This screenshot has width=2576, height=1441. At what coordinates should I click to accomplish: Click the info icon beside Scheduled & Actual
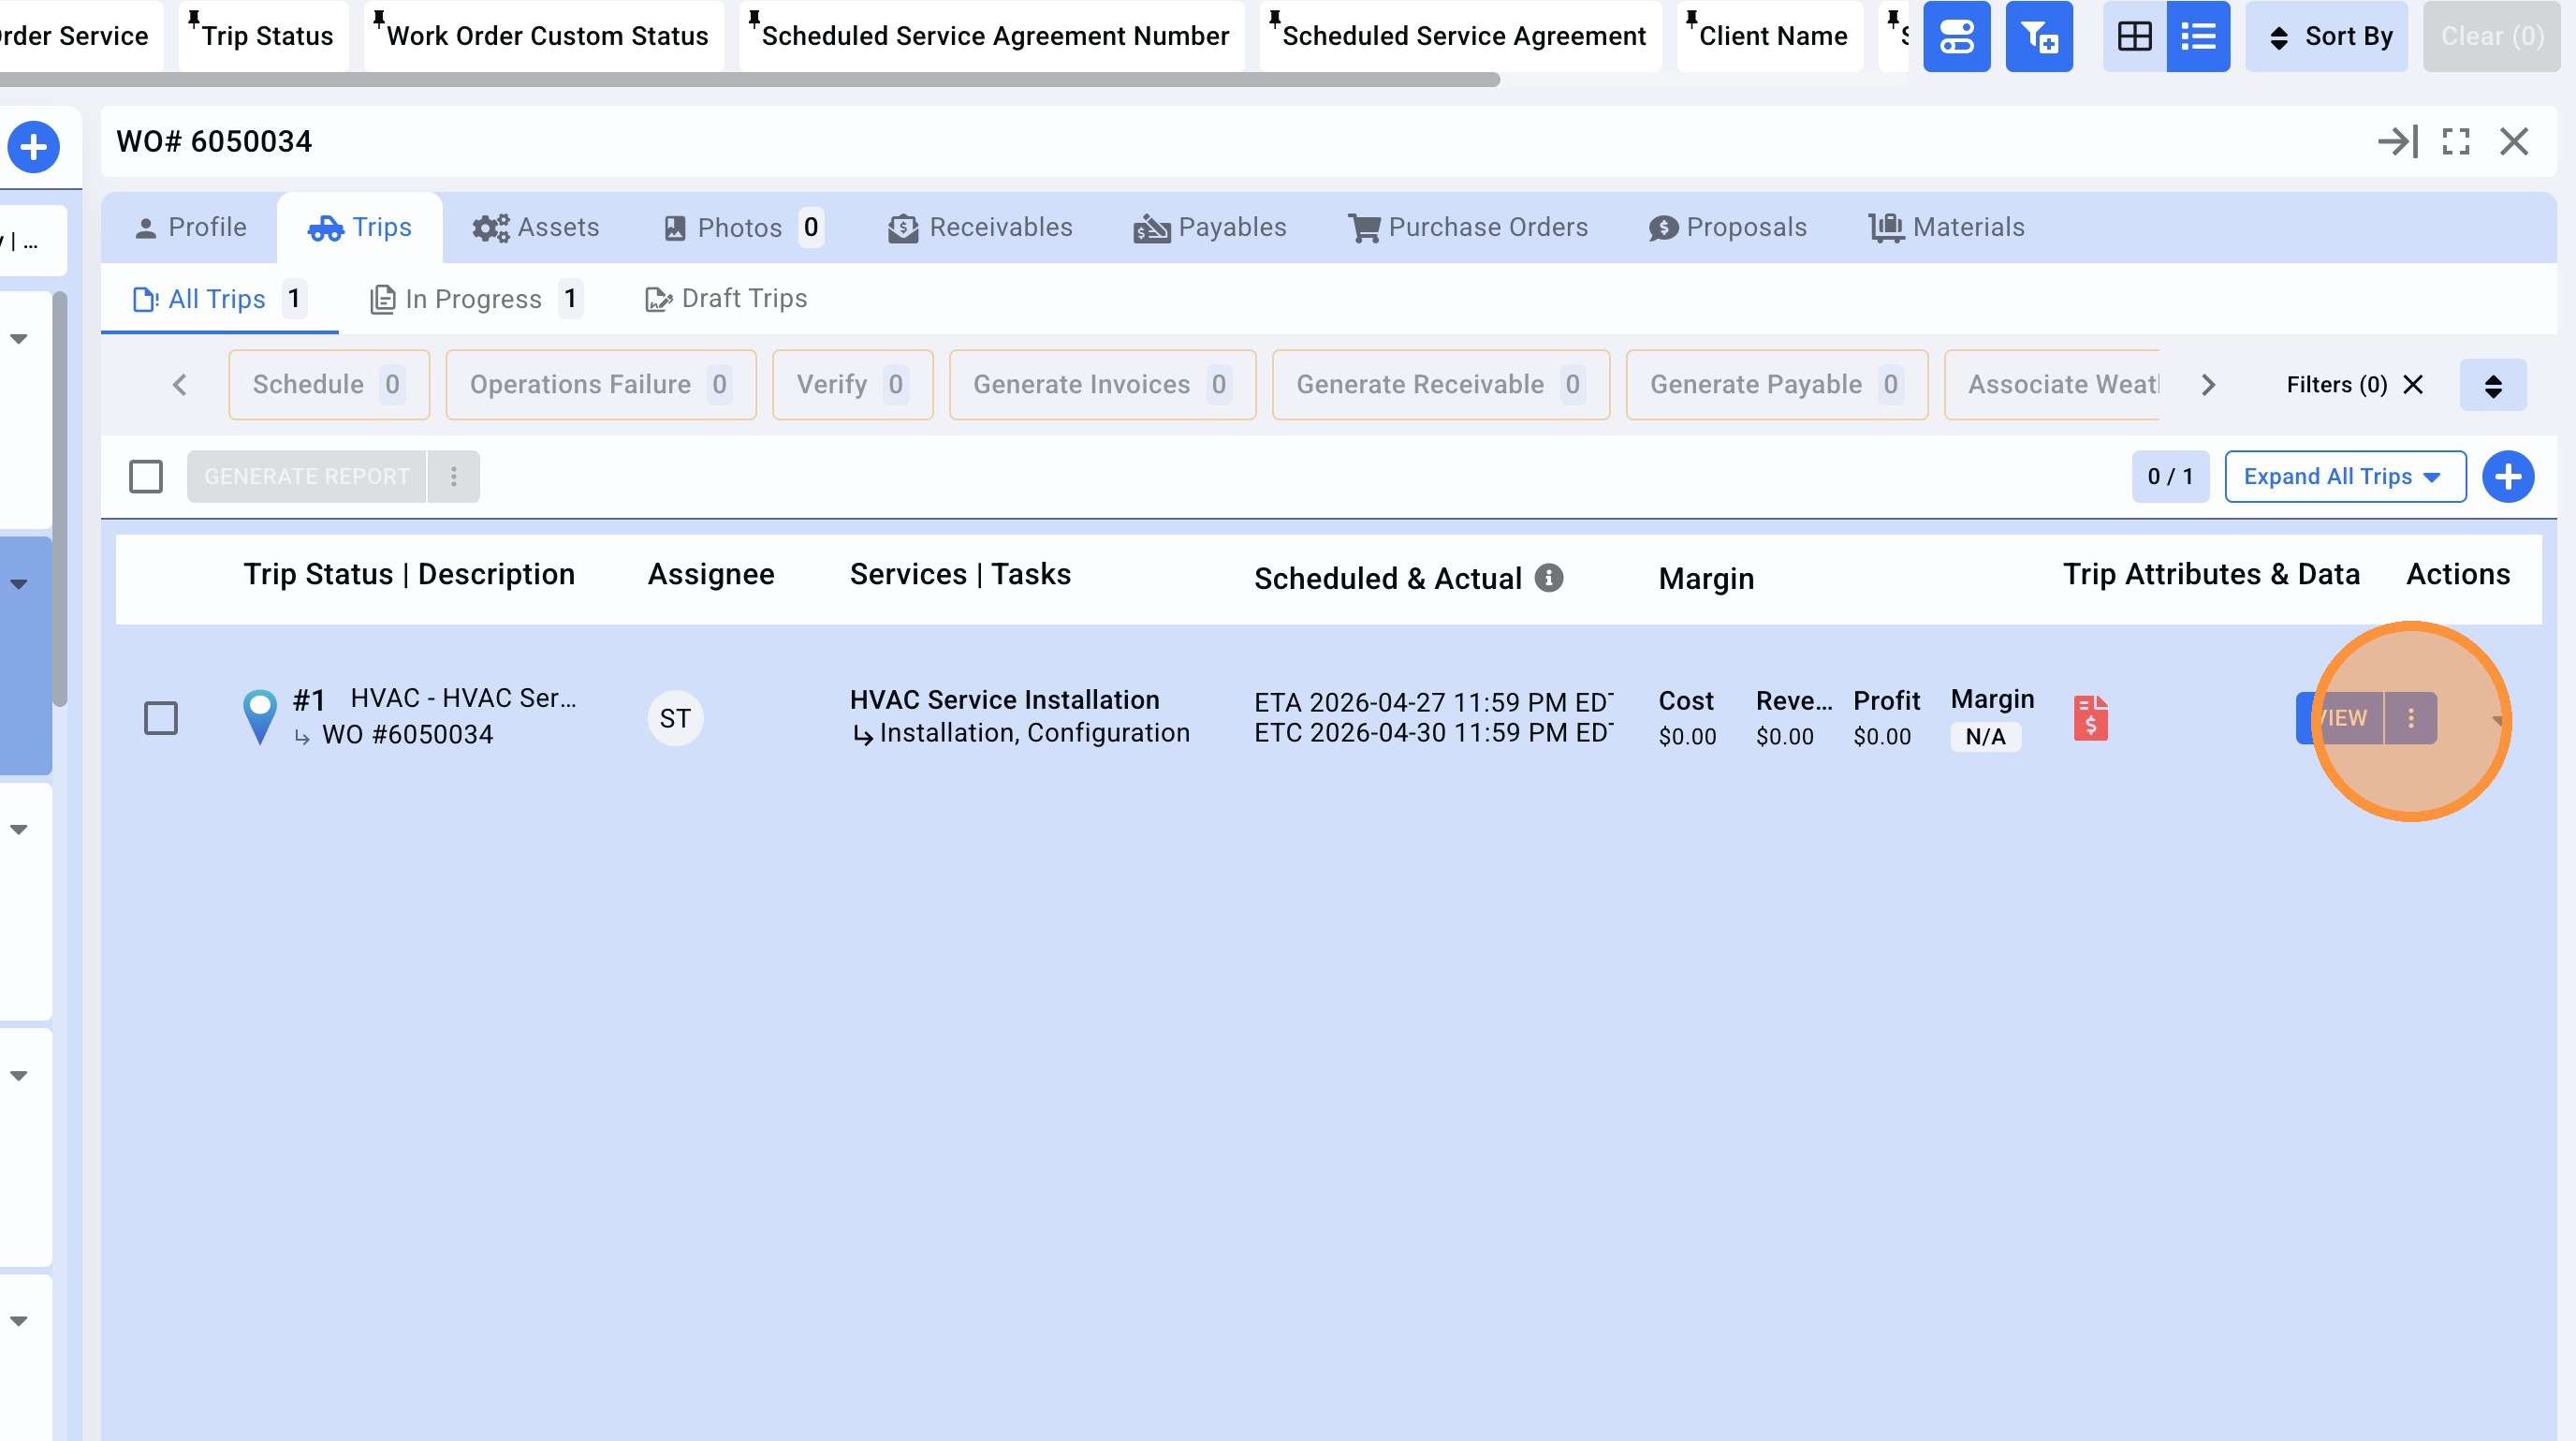click(1549, 578)
